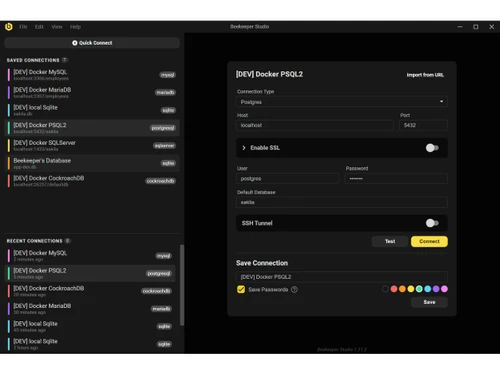Click the mariadb tag in saved connections

[165, 92]
